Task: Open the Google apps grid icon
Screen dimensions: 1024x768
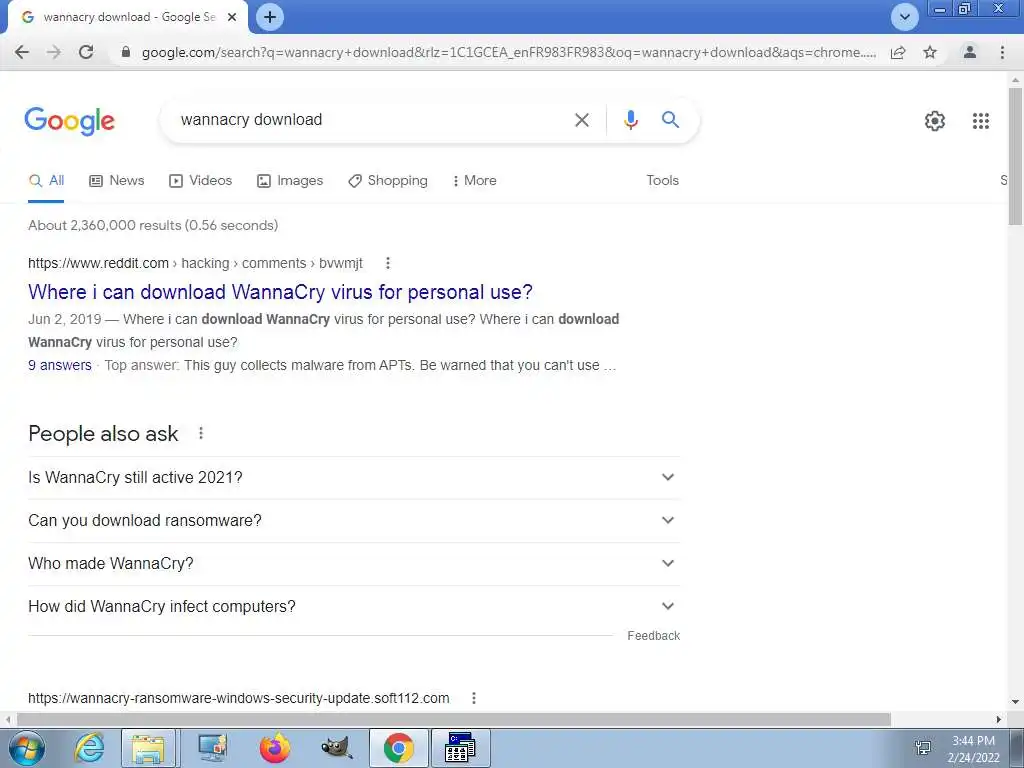Action: pos(980,121)
